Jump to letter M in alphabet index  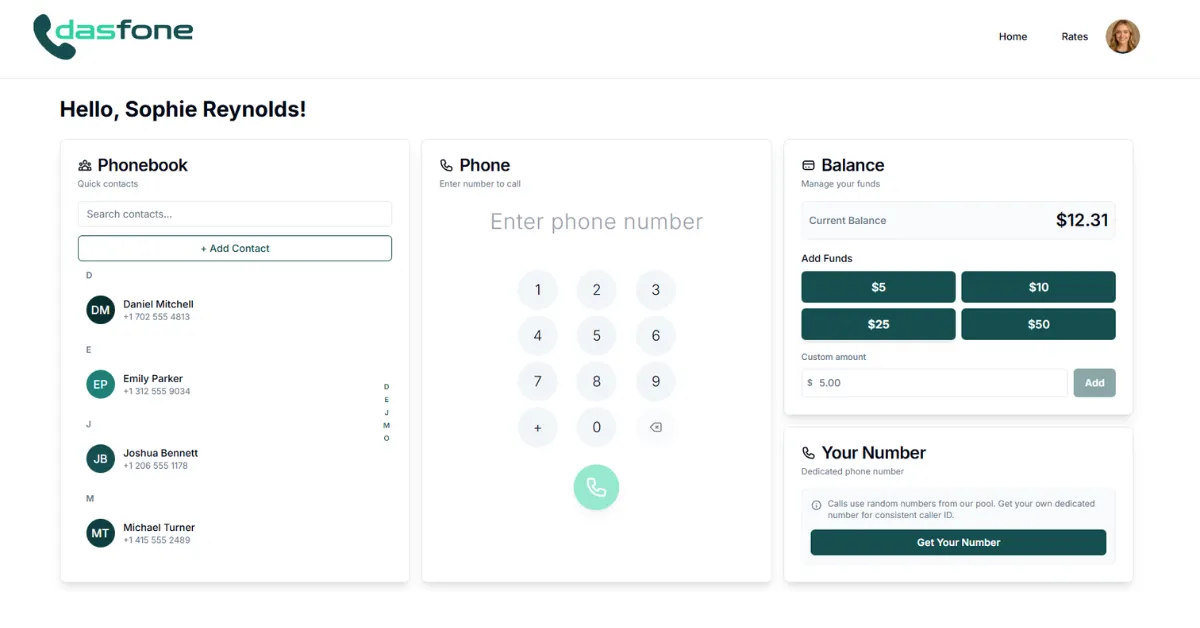pyautogui.click(x=387, y=425)
